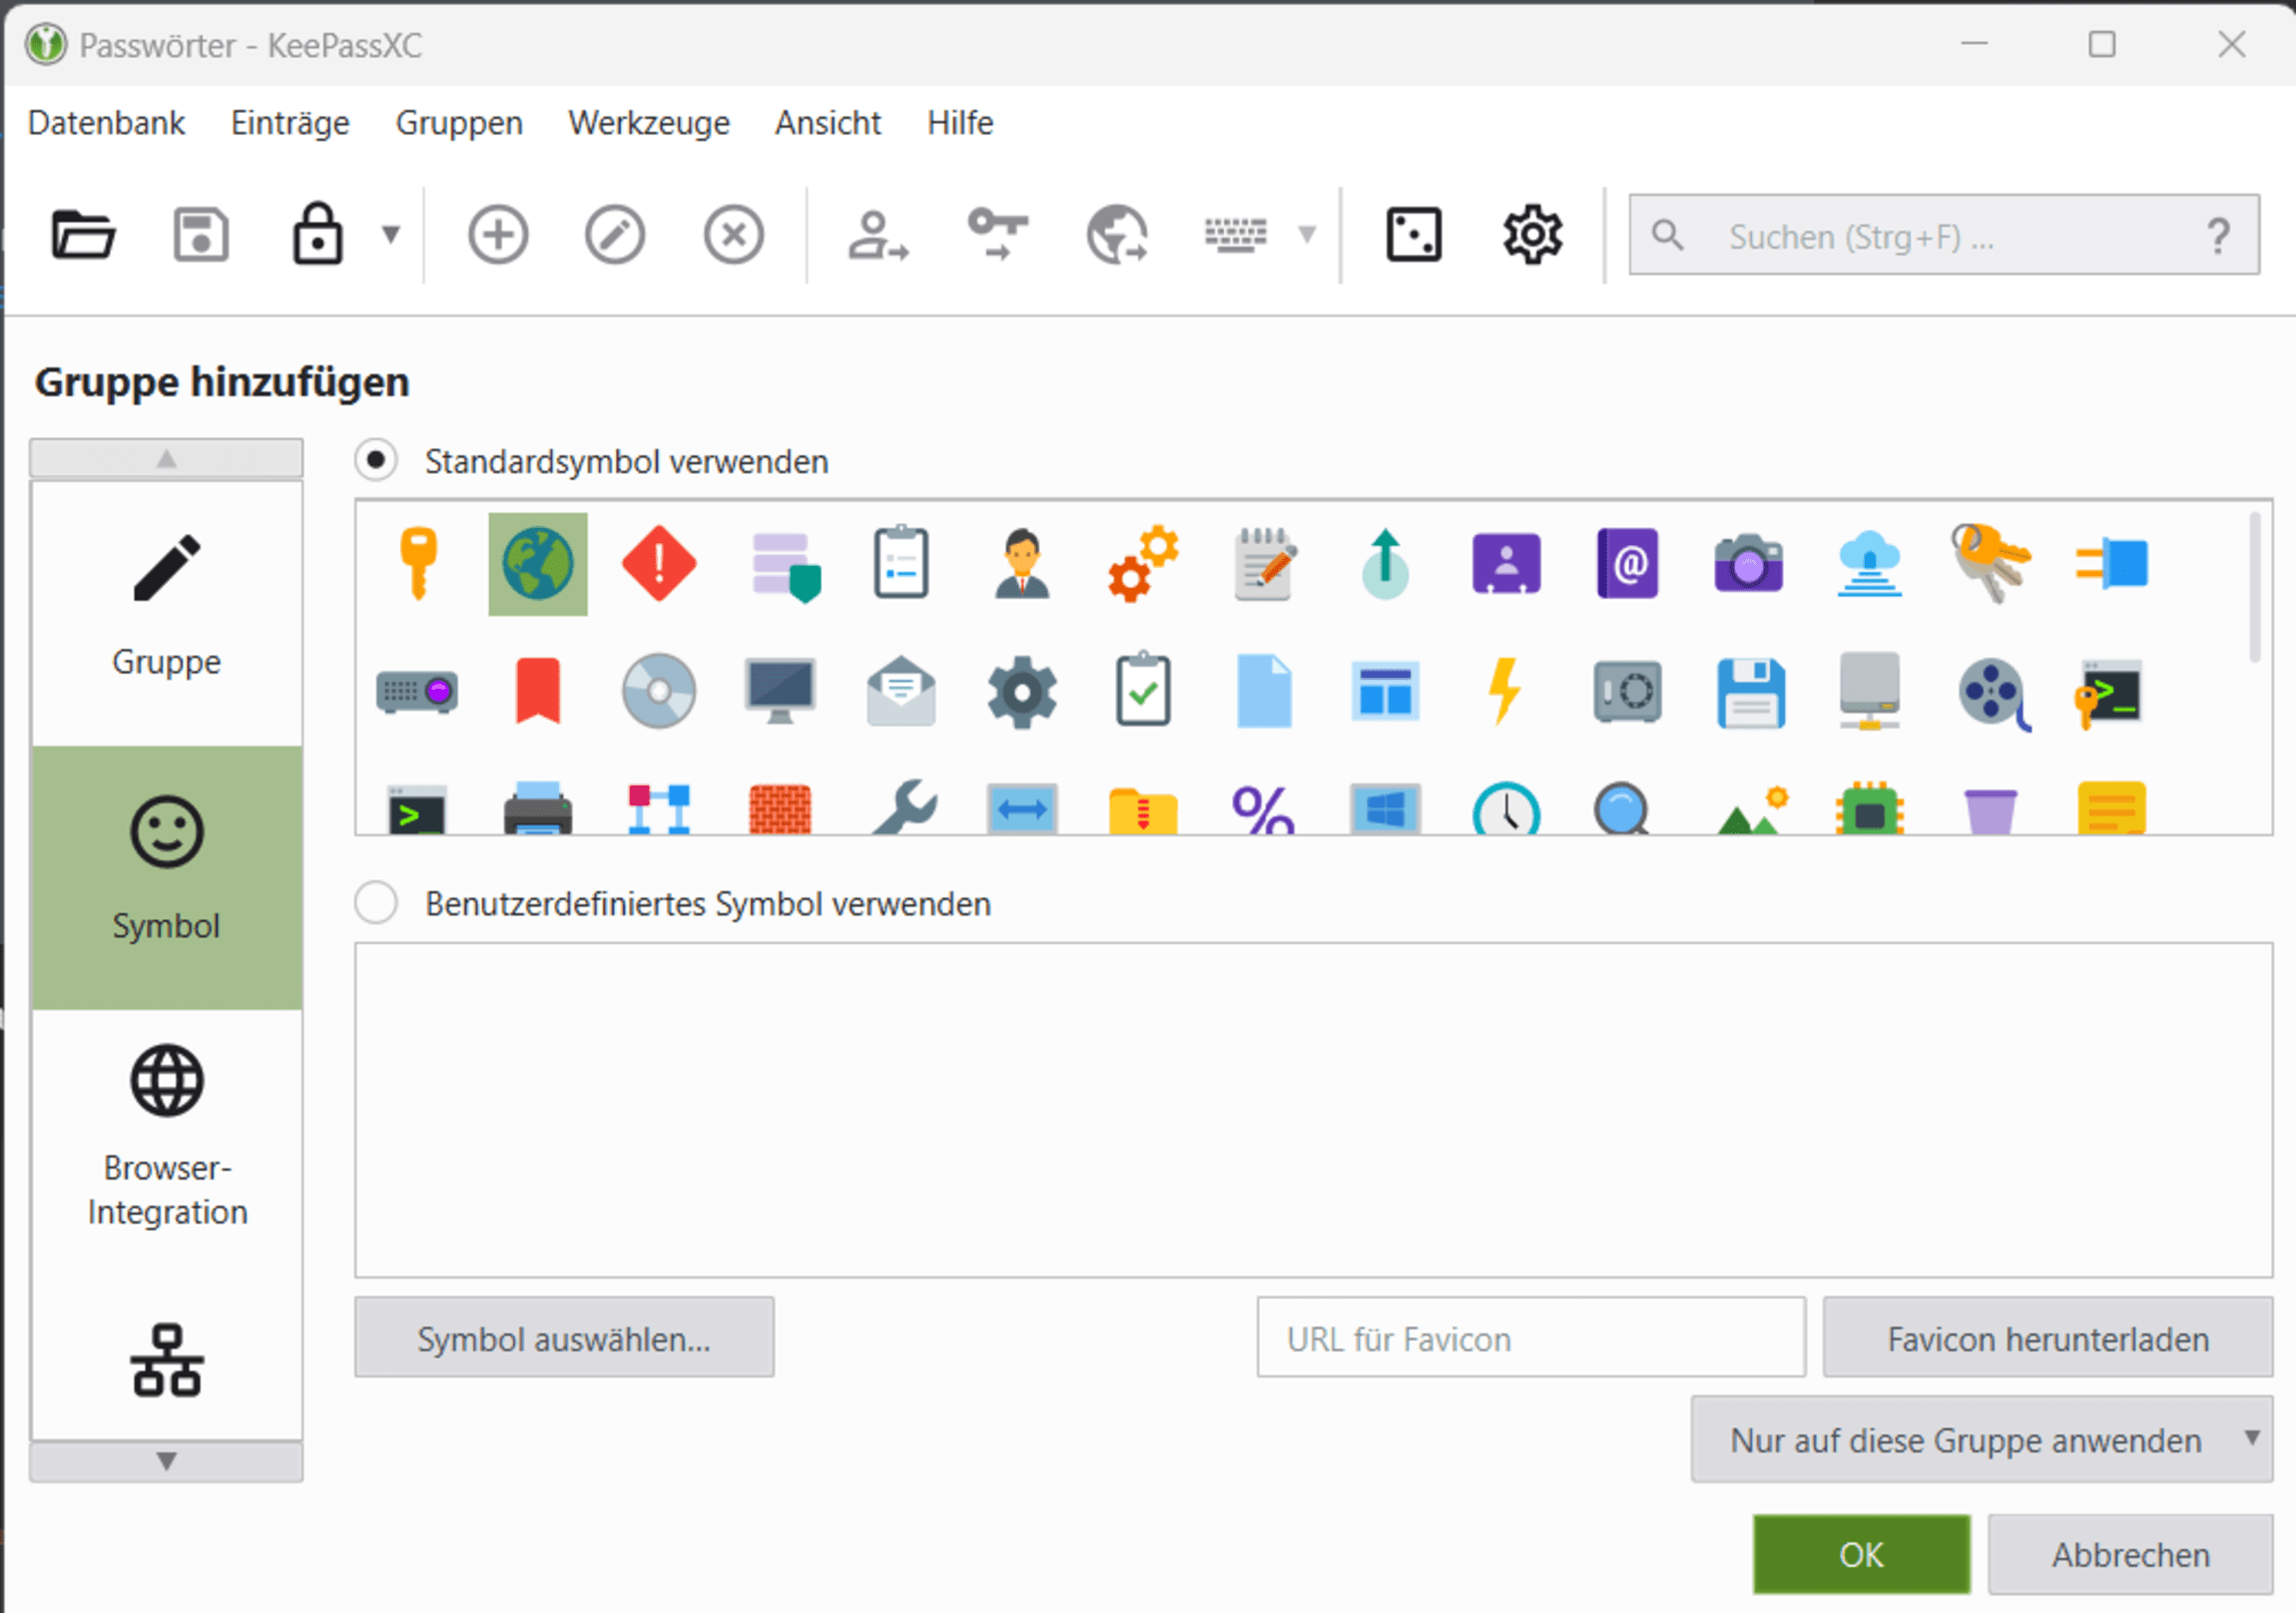The width and height of the screenshot is (2296, 1613).
Task: Click the save database floppy icon
Action: click(201, 236)
